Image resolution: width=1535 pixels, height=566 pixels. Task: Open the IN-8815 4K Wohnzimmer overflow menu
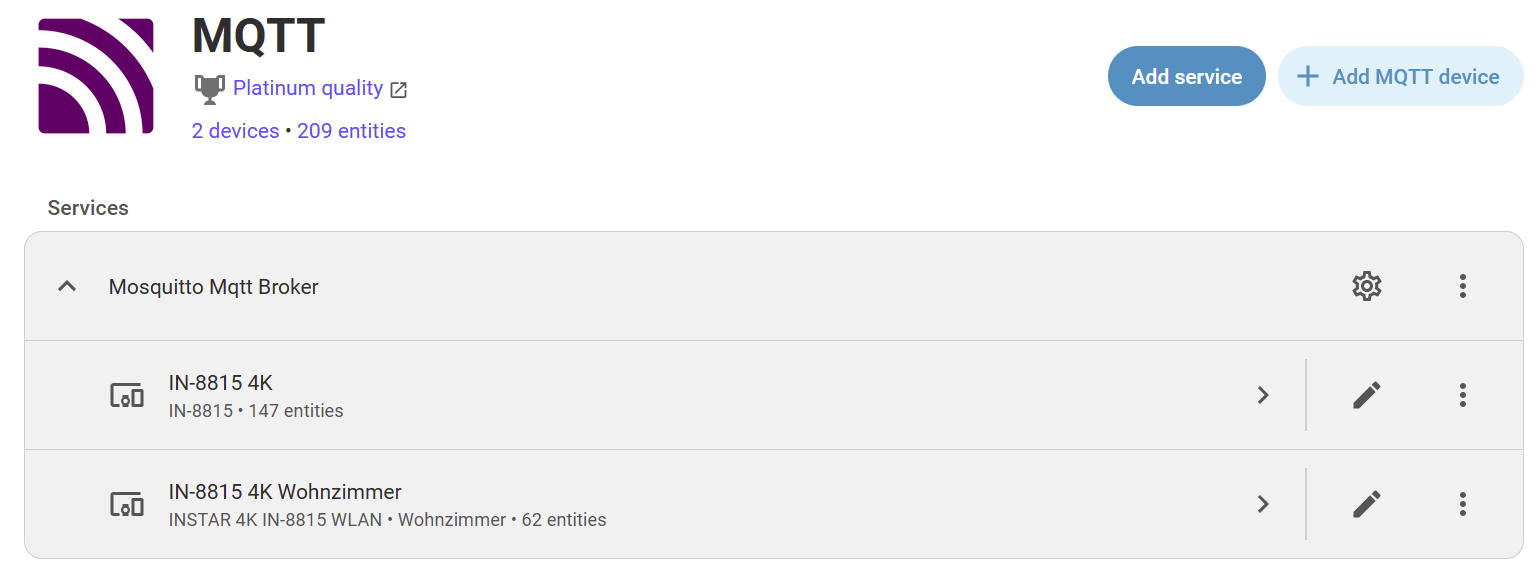click(x=1462, y=504)
